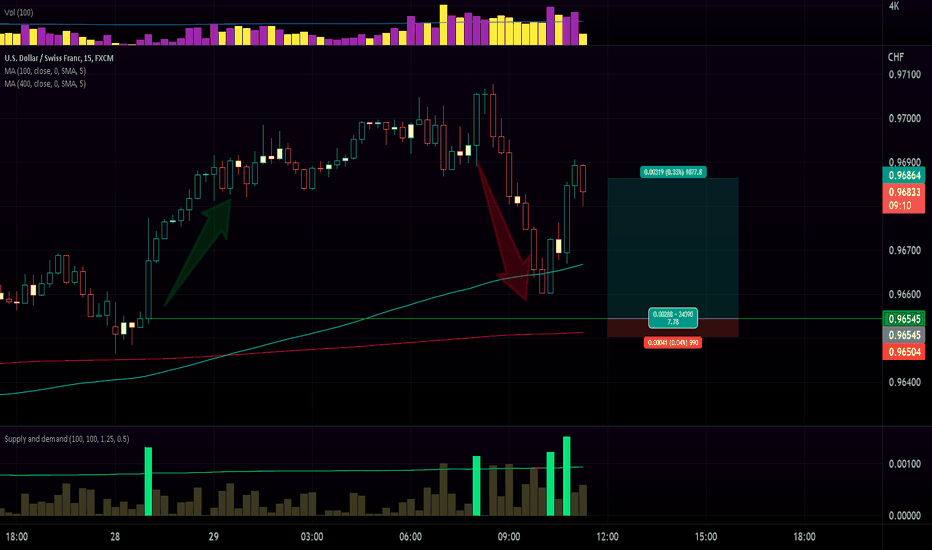This screenshot has width=932, height=550.
Task: Click the 0.97100 price axis label
Action: tap(905, 75)
